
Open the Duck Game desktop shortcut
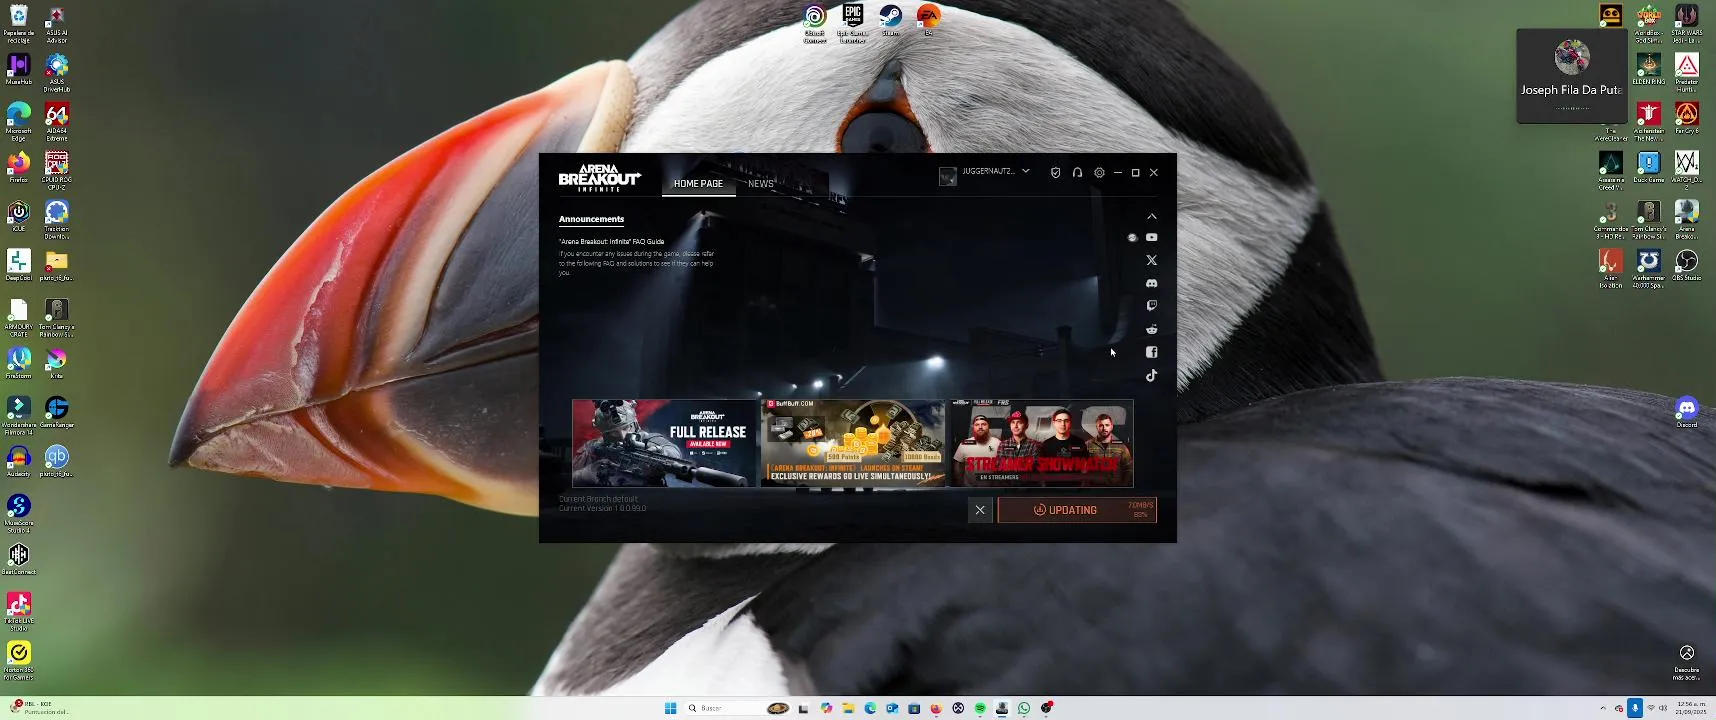point(1648,167)
